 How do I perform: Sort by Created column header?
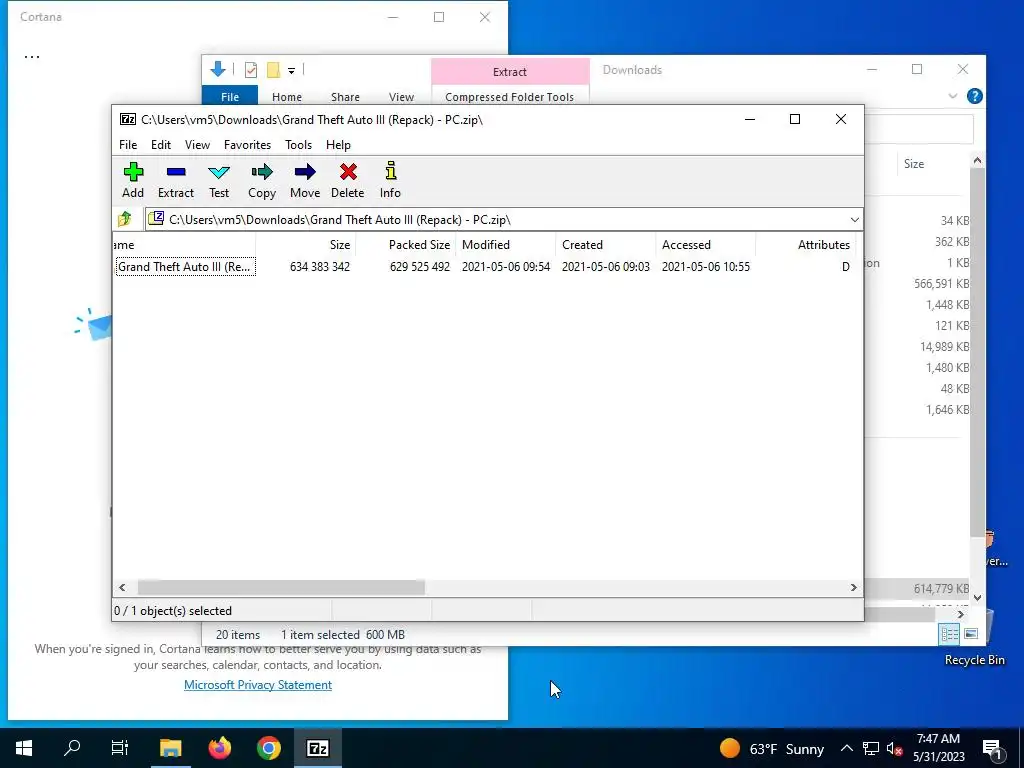pos(605,245)
